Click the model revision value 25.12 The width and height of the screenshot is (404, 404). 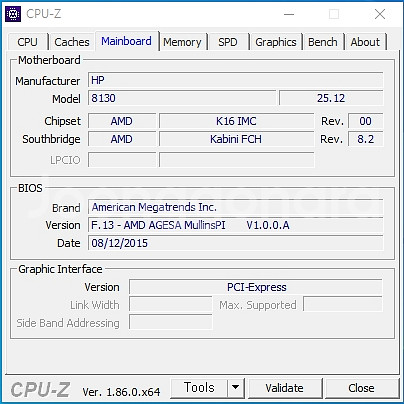pos(331,98)
